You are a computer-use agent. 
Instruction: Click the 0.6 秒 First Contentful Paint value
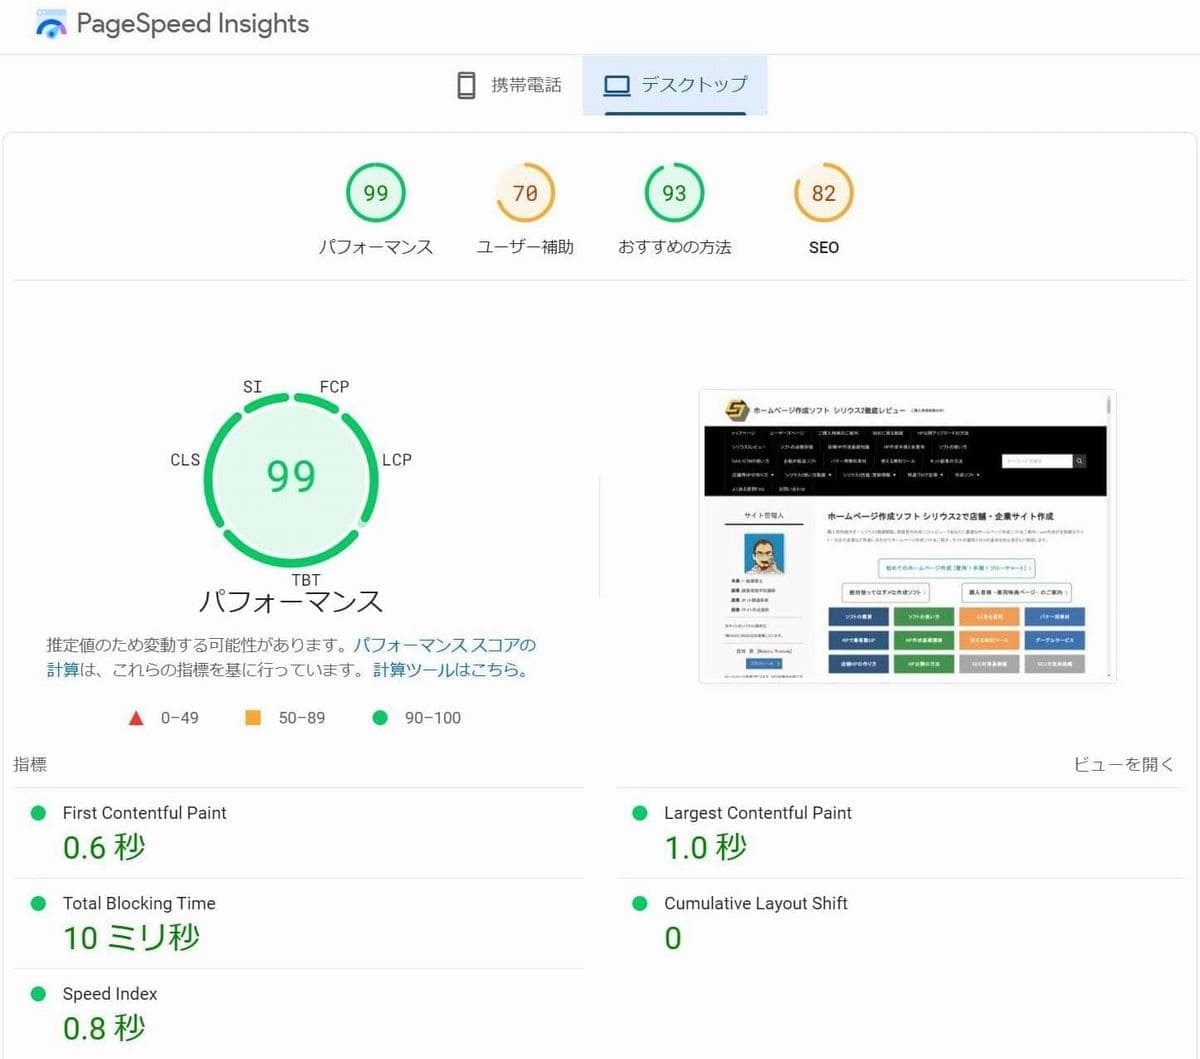click(x=104, y=848)
